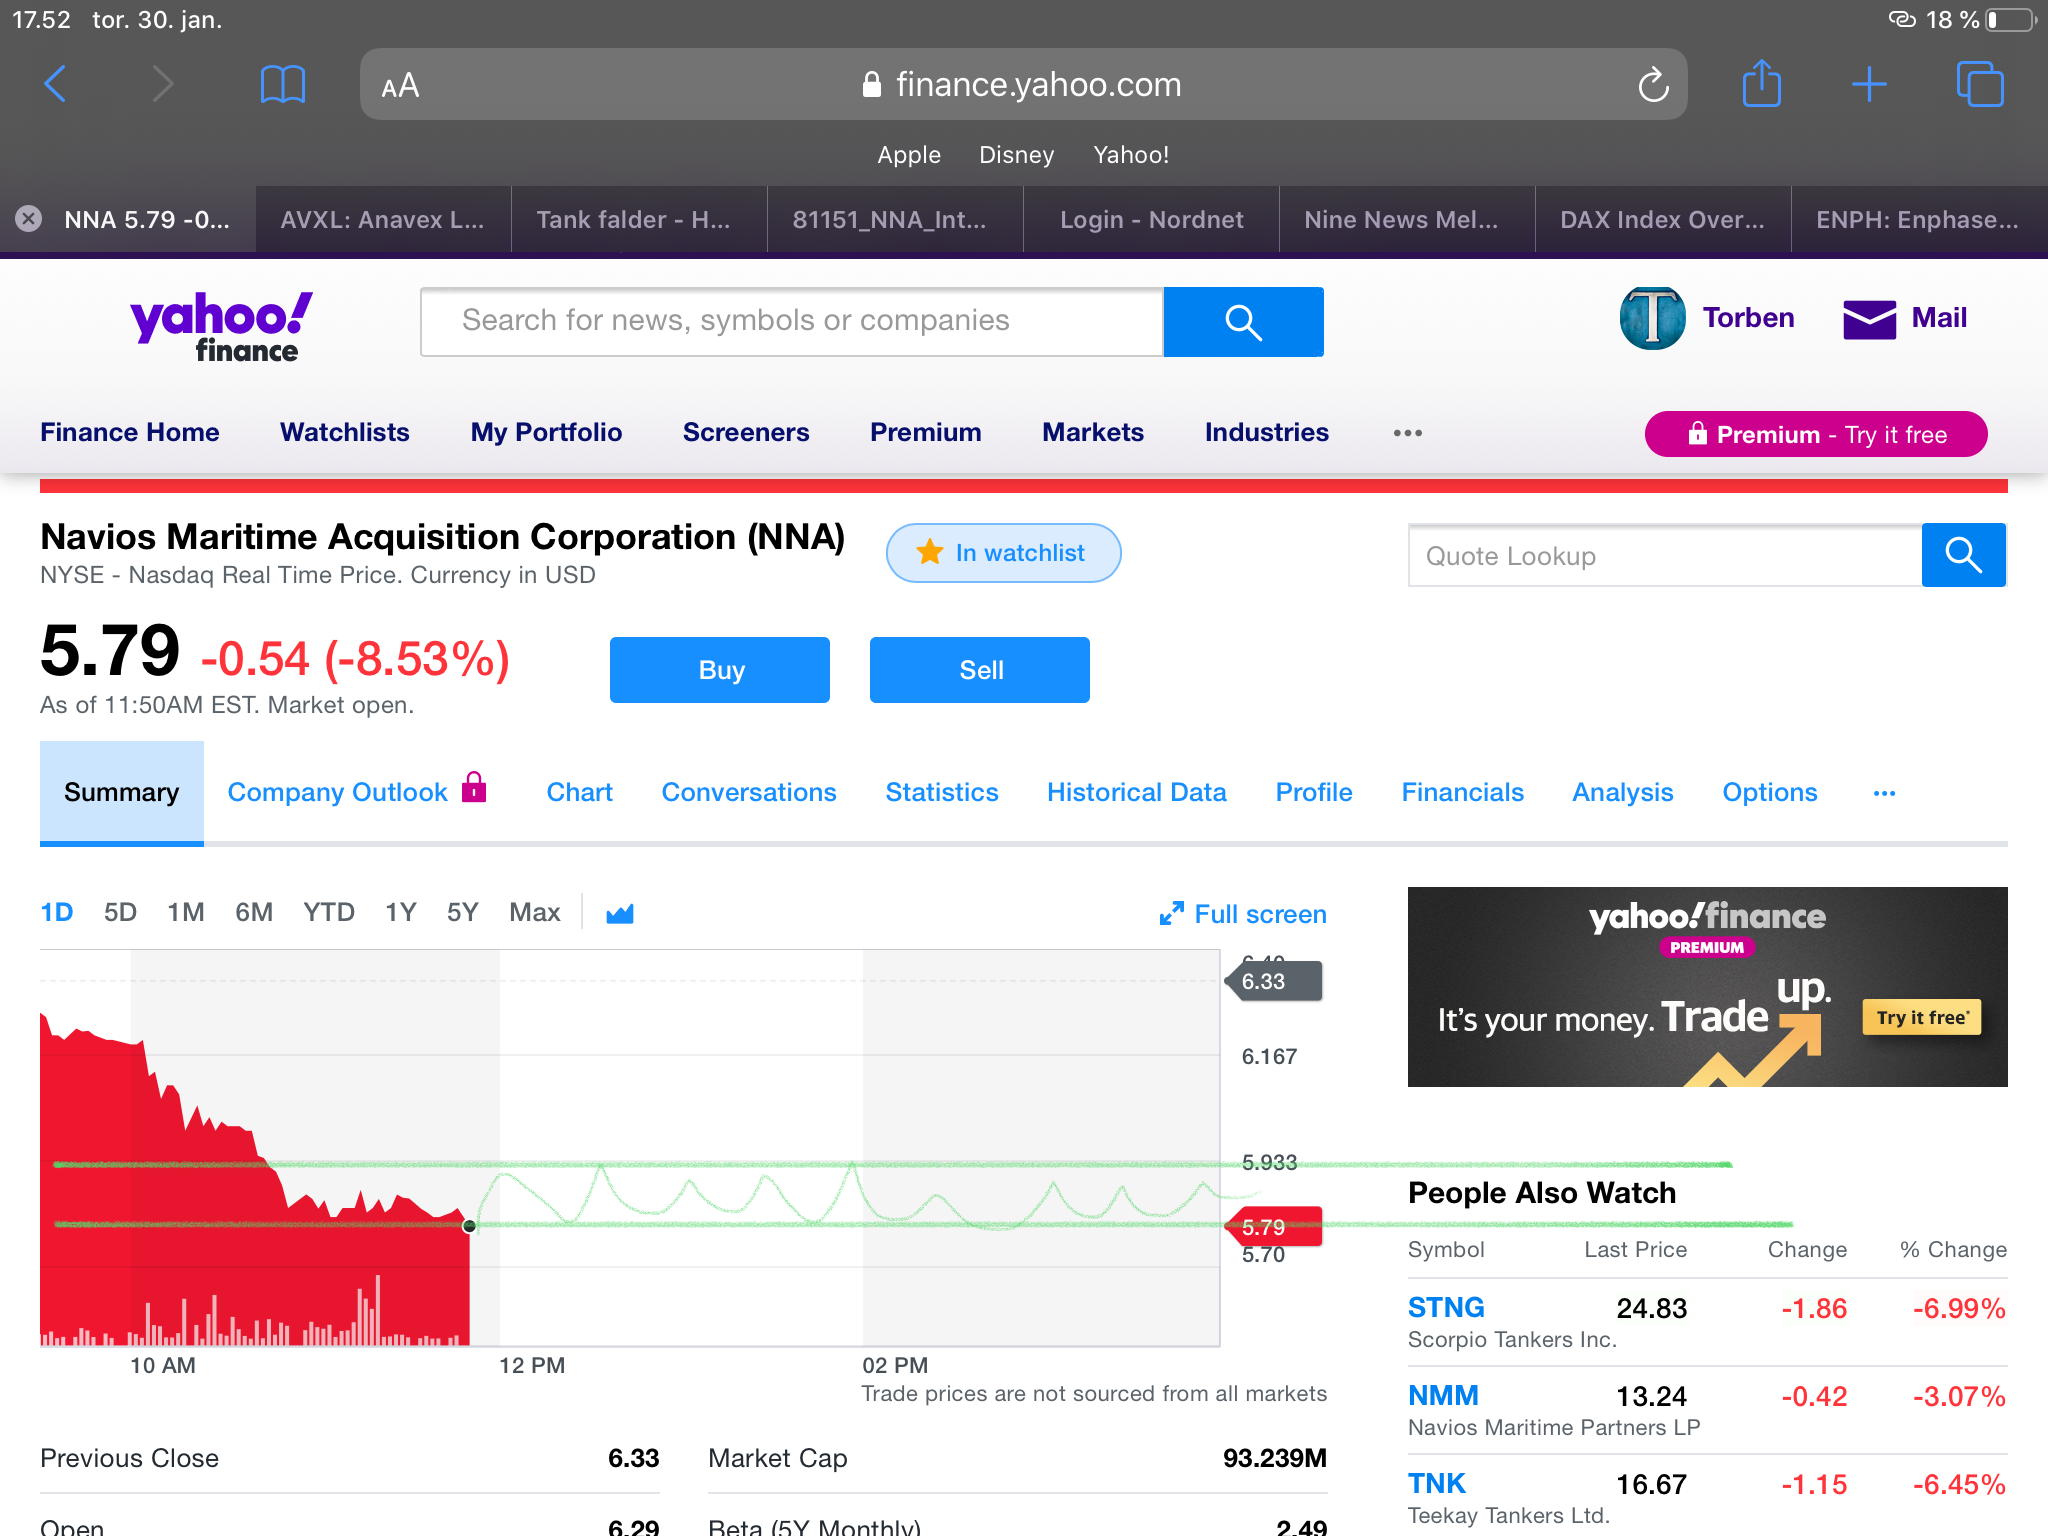
Task: Reload the page with refresh icon
Action: (1653, 85)
